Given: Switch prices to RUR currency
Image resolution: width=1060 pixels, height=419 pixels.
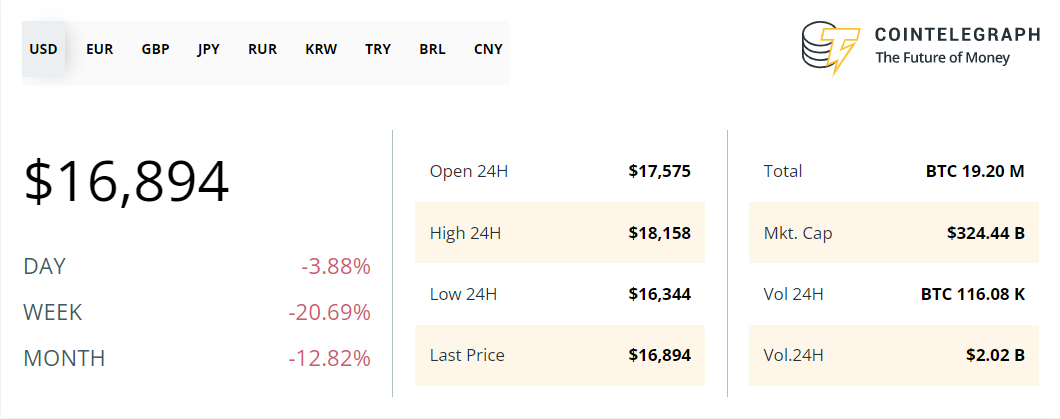Looking at the screenshot, I should click(x=262, y=49).
